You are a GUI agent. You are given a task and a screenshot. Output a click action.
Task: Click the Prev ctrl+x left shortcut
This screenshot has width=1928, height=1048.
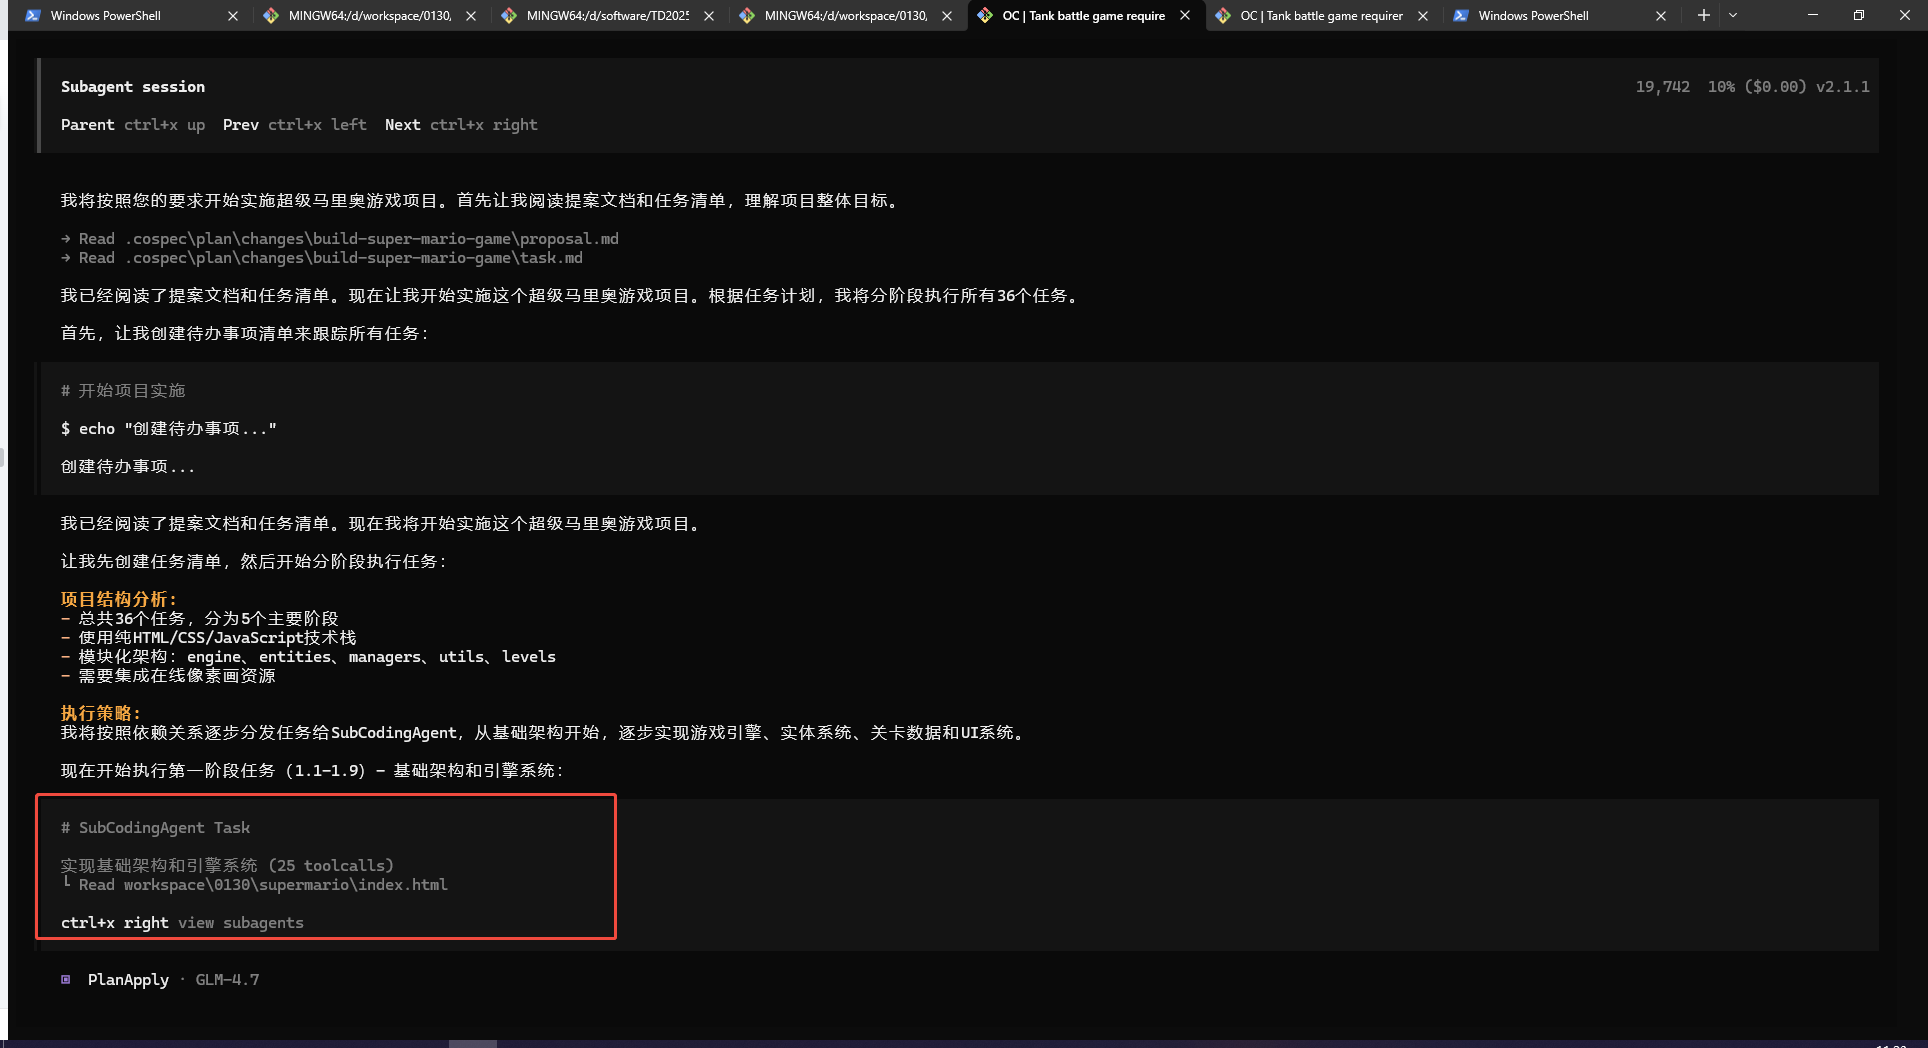coord(294,125)
